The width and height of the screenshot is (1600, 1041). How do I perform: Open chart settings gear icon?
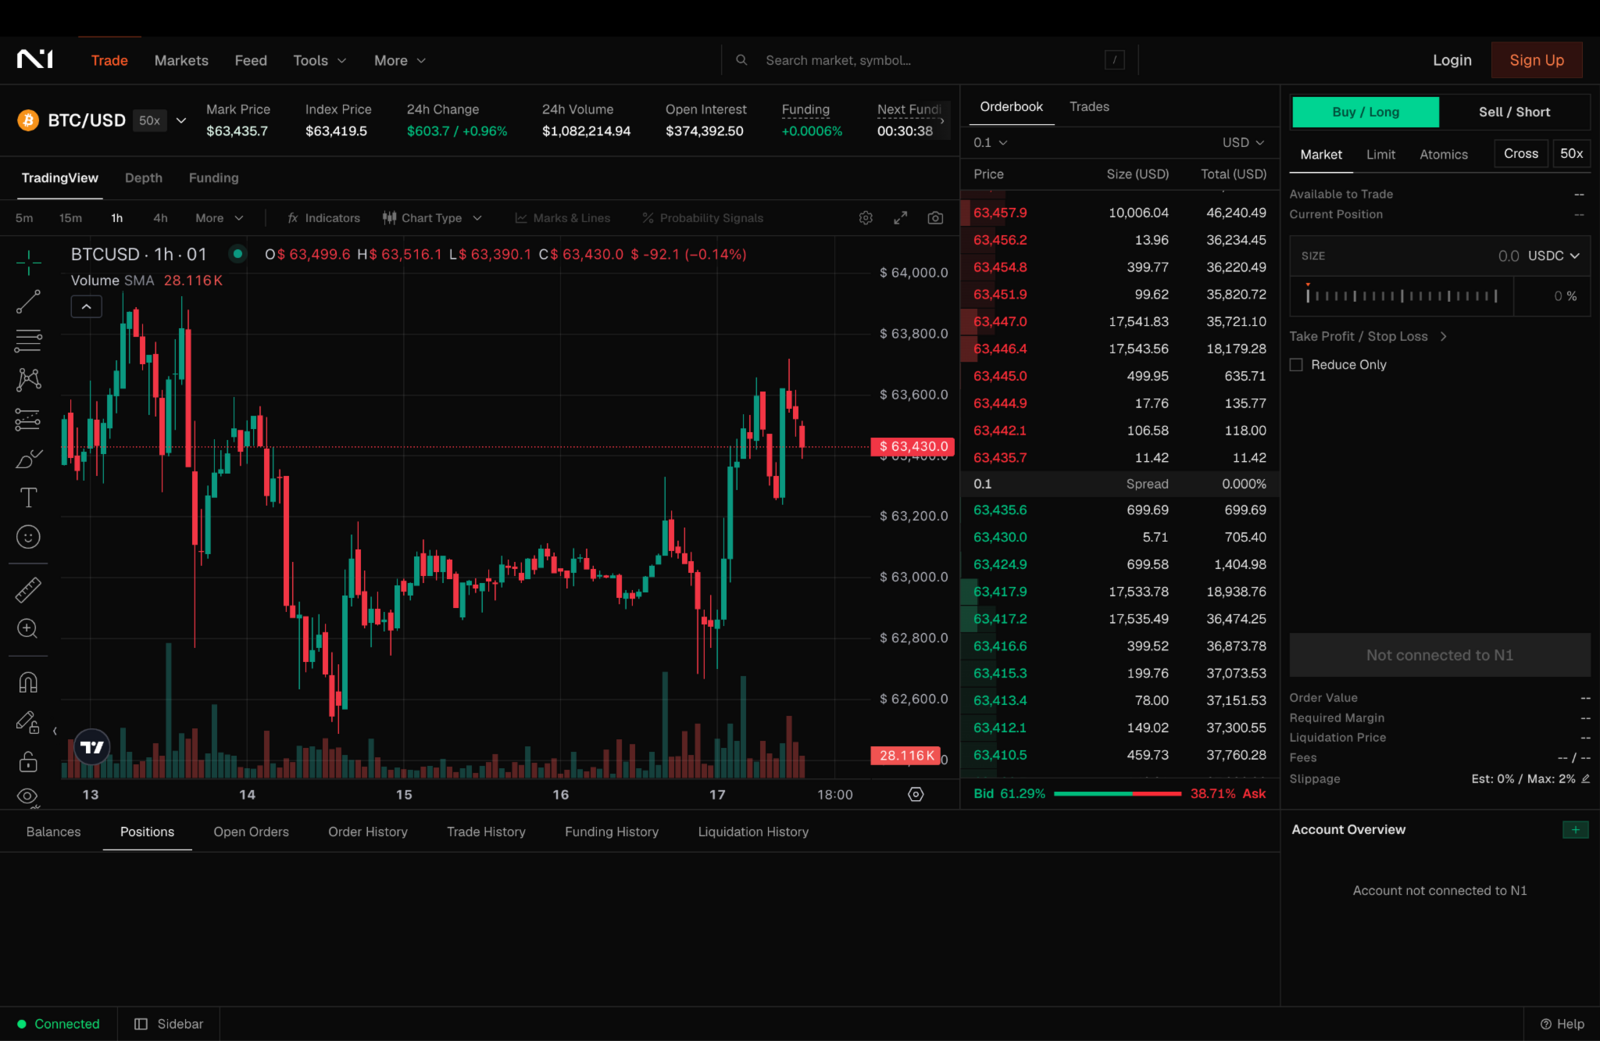[866, 218]
